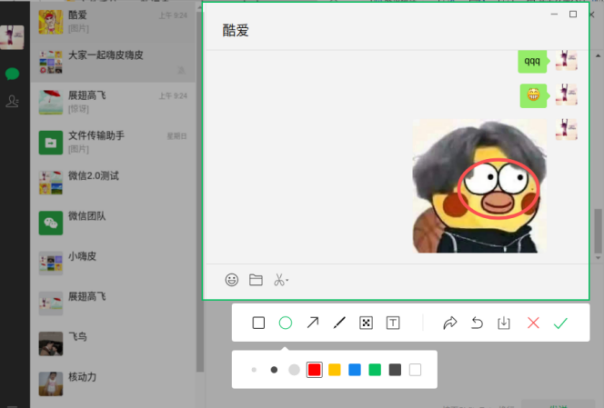Open the emoji picker in chat
Image resolution: width=604 pixels, height=408 pixels.
[232, 280]
